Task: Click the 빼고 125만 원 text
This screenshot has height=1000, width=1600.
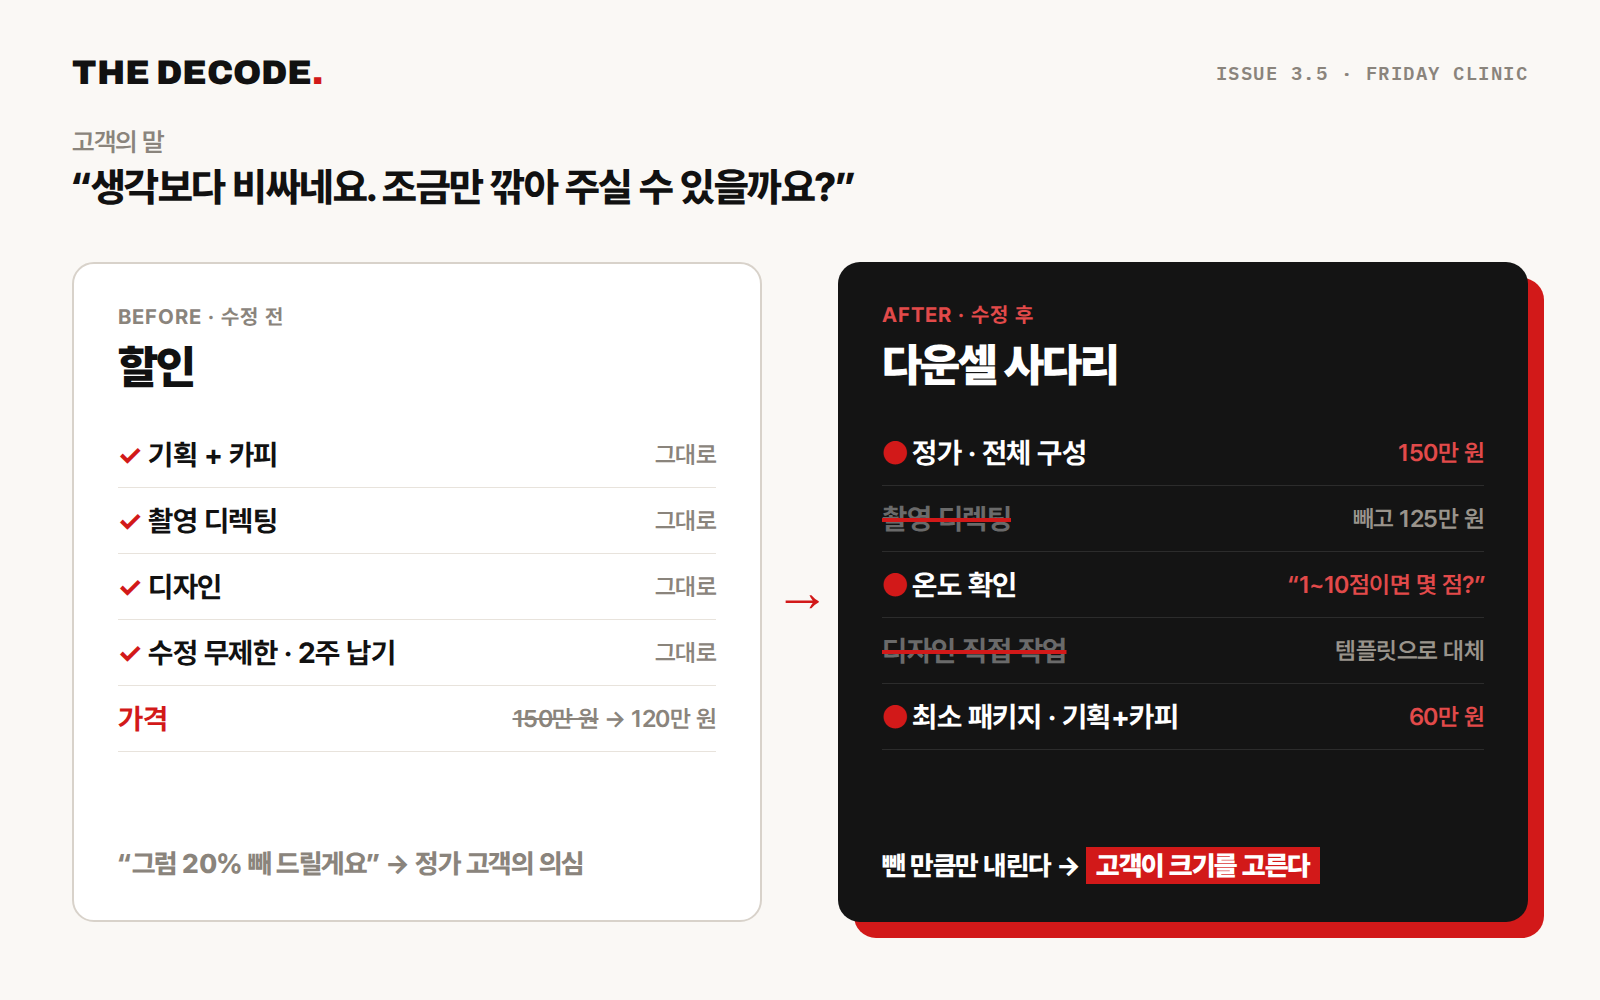Action: click(1418, 519)
